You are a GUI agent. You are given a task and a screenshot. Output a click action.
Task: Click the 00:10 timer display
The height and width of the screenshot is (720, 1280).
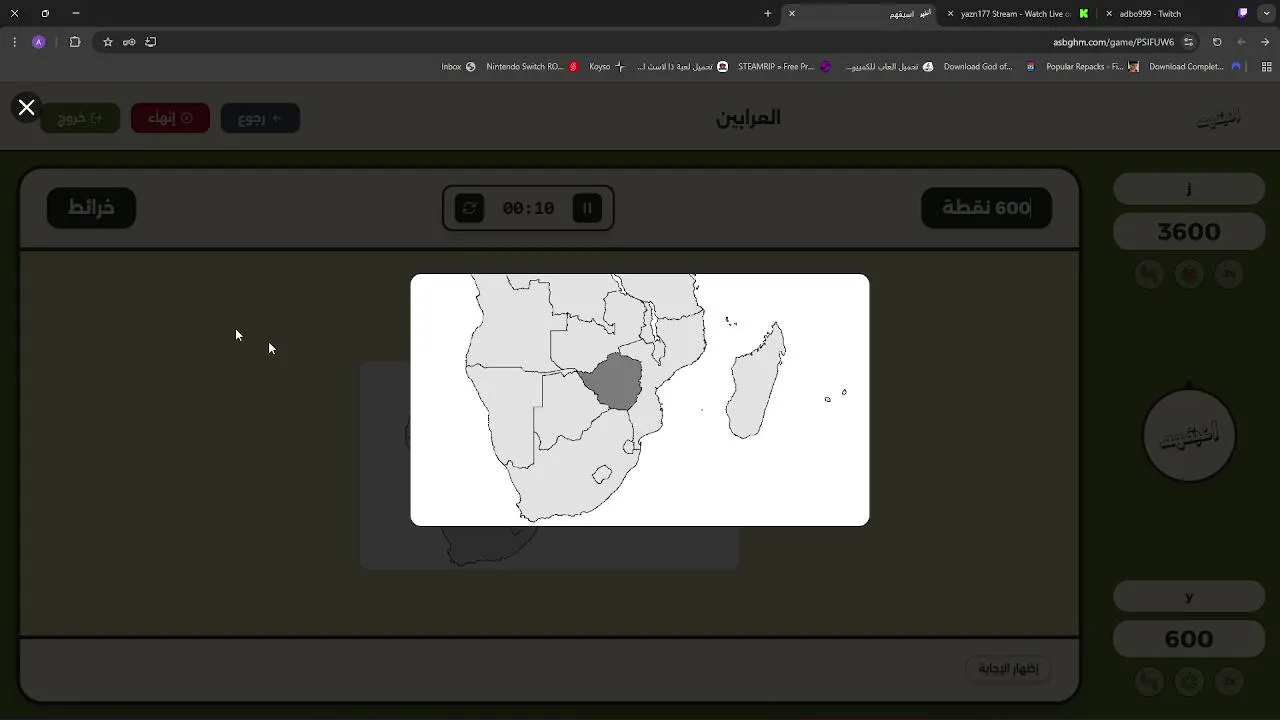pos(528,208)
